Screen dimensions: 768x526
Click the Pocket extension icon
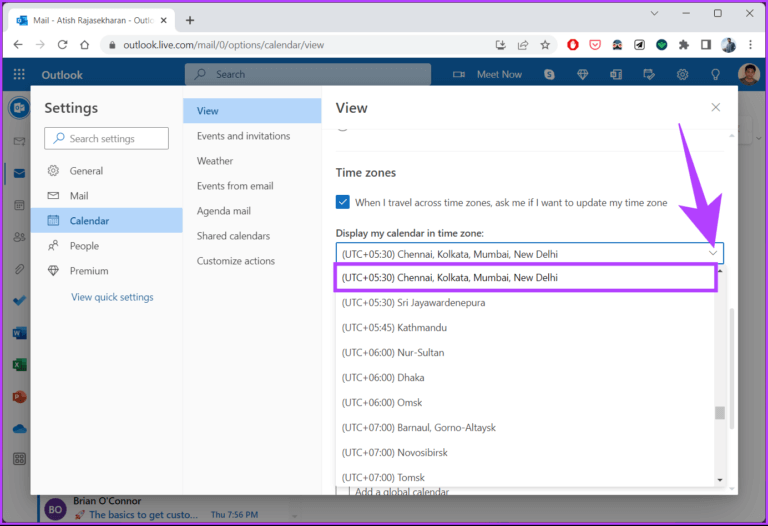pyautogui.click(x=595, y=45)
